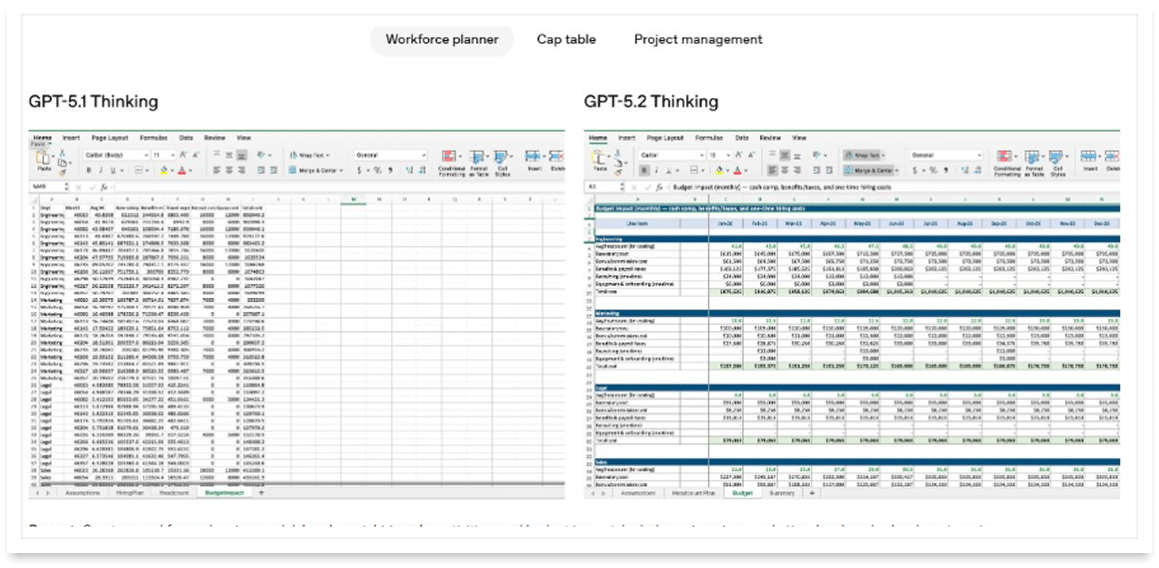This screenshot has width=1159, height=568.
Task: Add new sheet plus button in GPT-5.2 spreadsheet
Action: pyautogui.click(x=812, y=492)
